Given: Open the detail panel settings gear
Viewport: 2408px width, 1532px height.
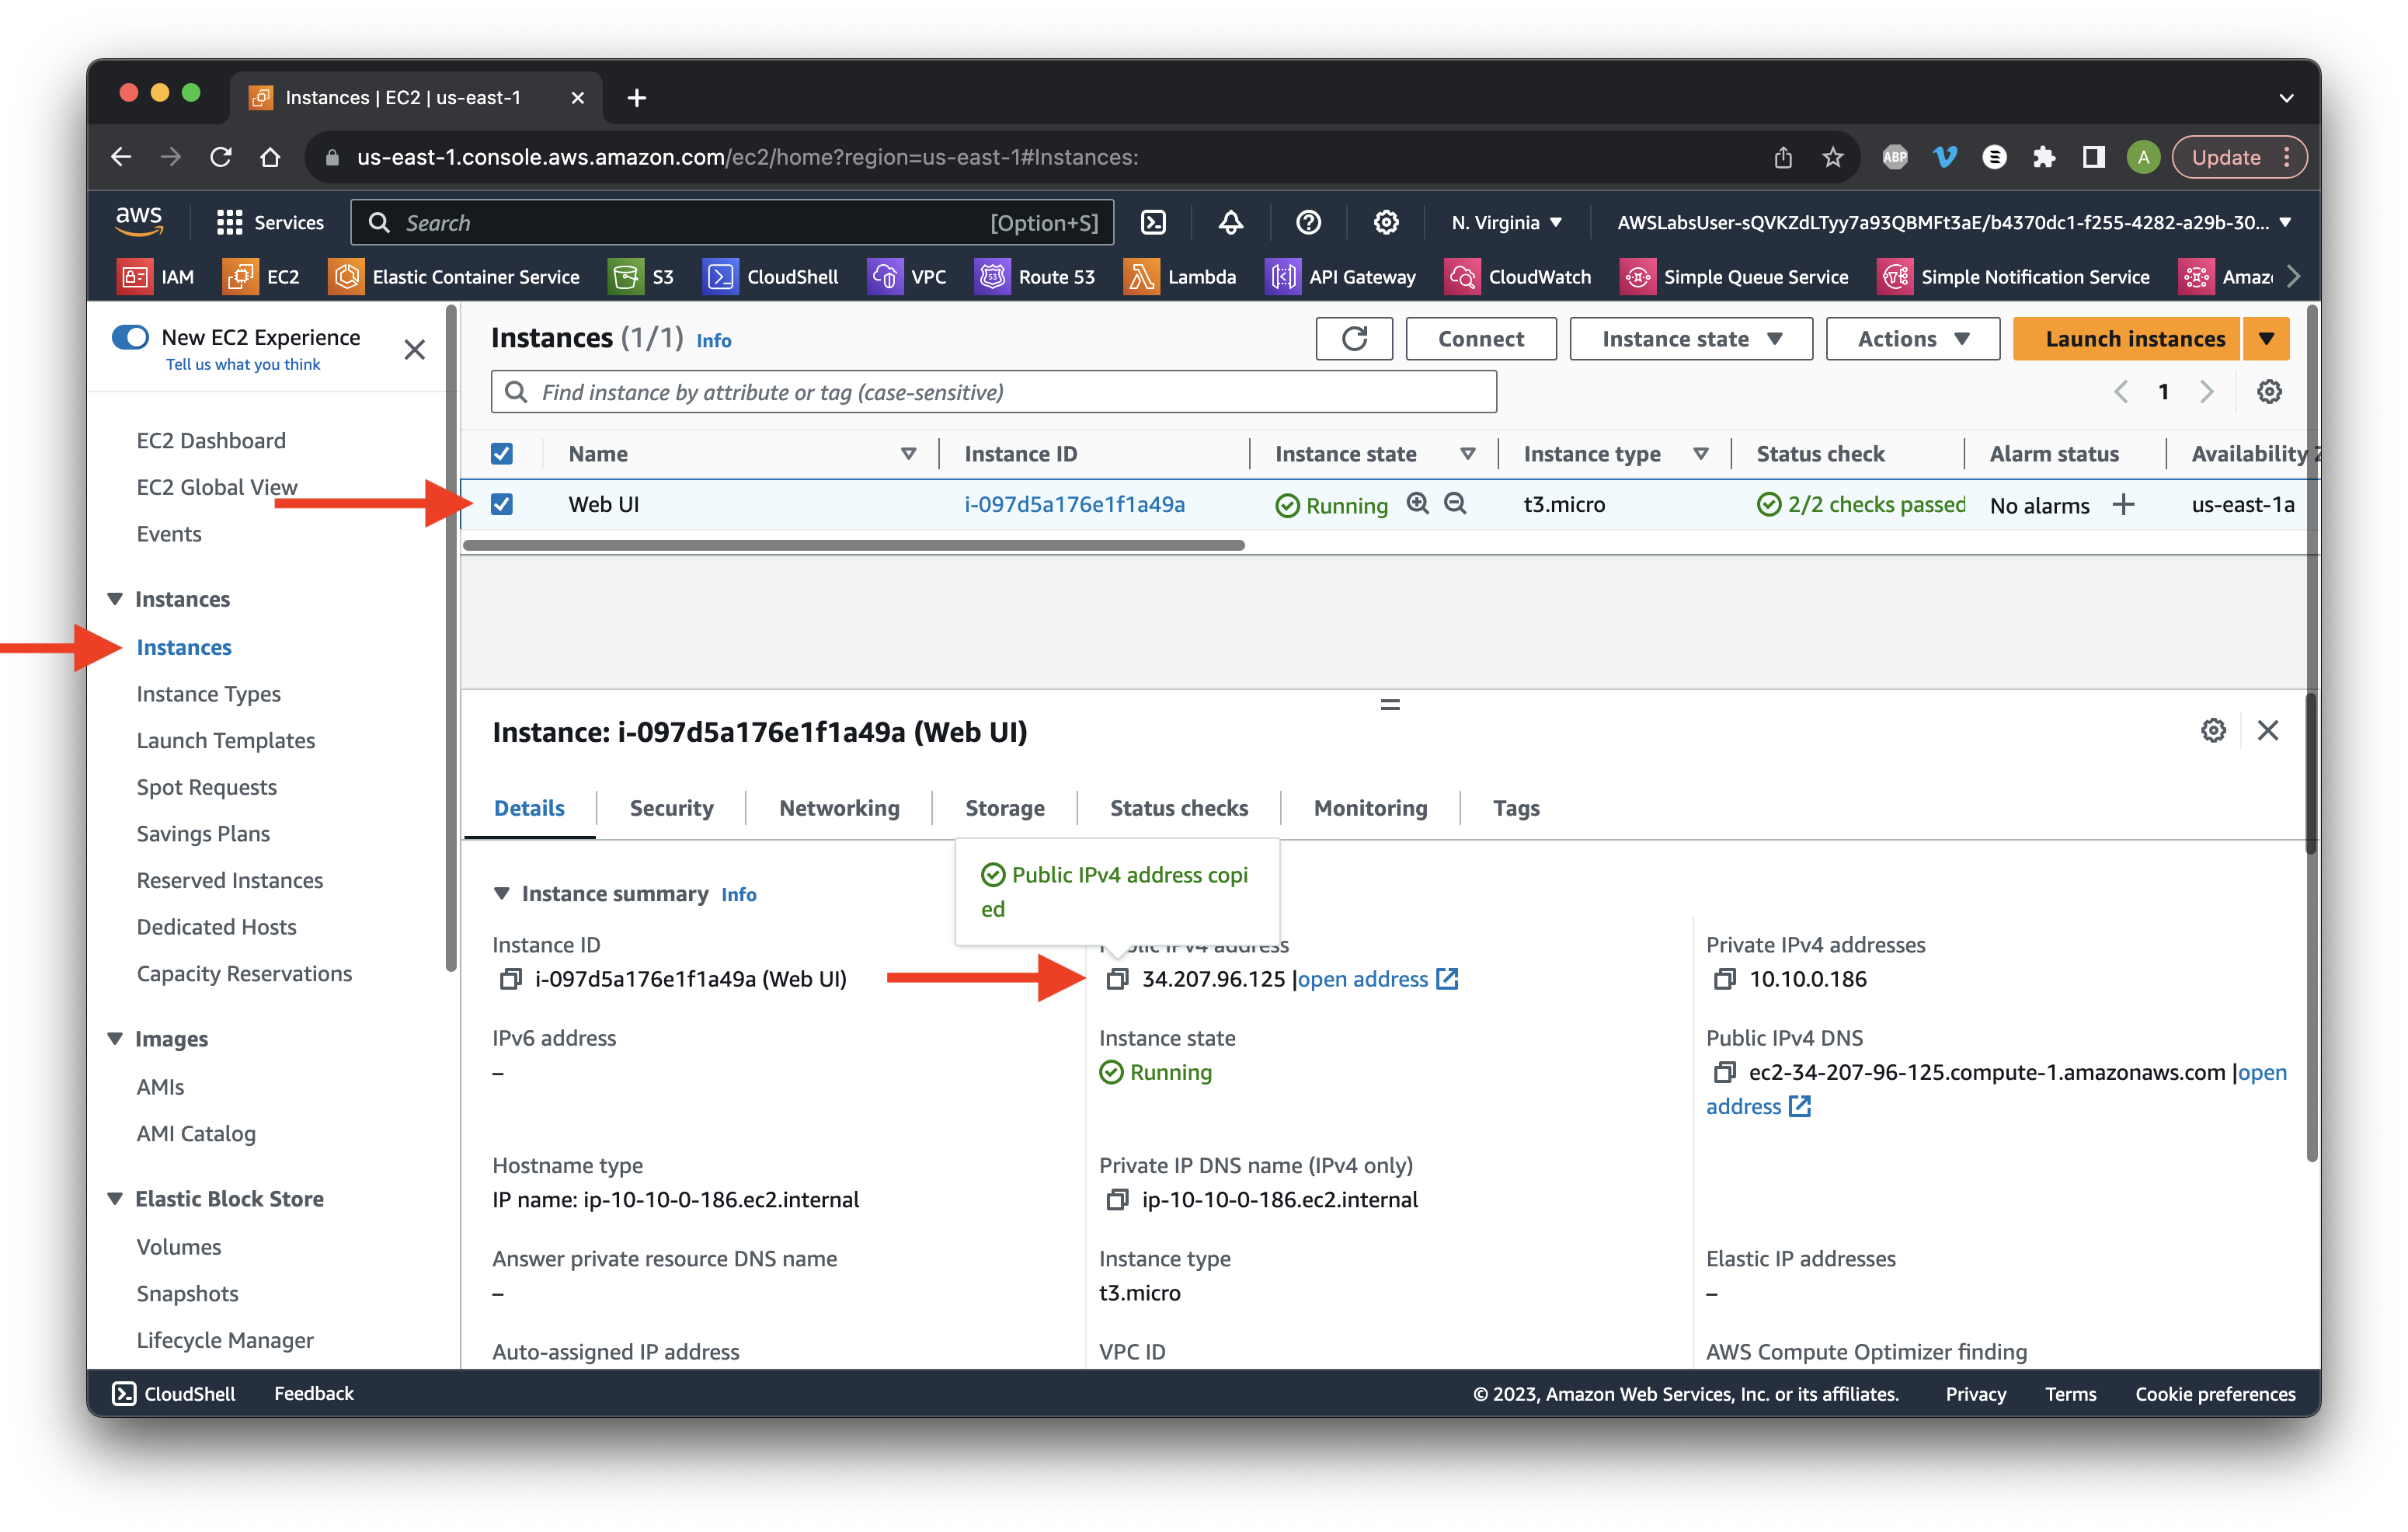Looking at the screenshot, I should pyautogui.click(x=2213, y=730).
